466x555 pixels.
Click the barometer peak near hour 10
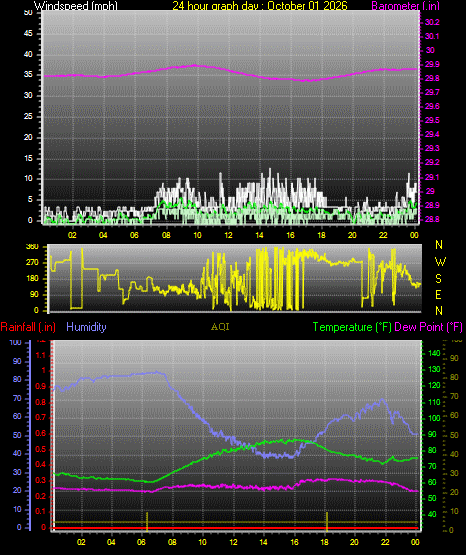pos(194,65)
